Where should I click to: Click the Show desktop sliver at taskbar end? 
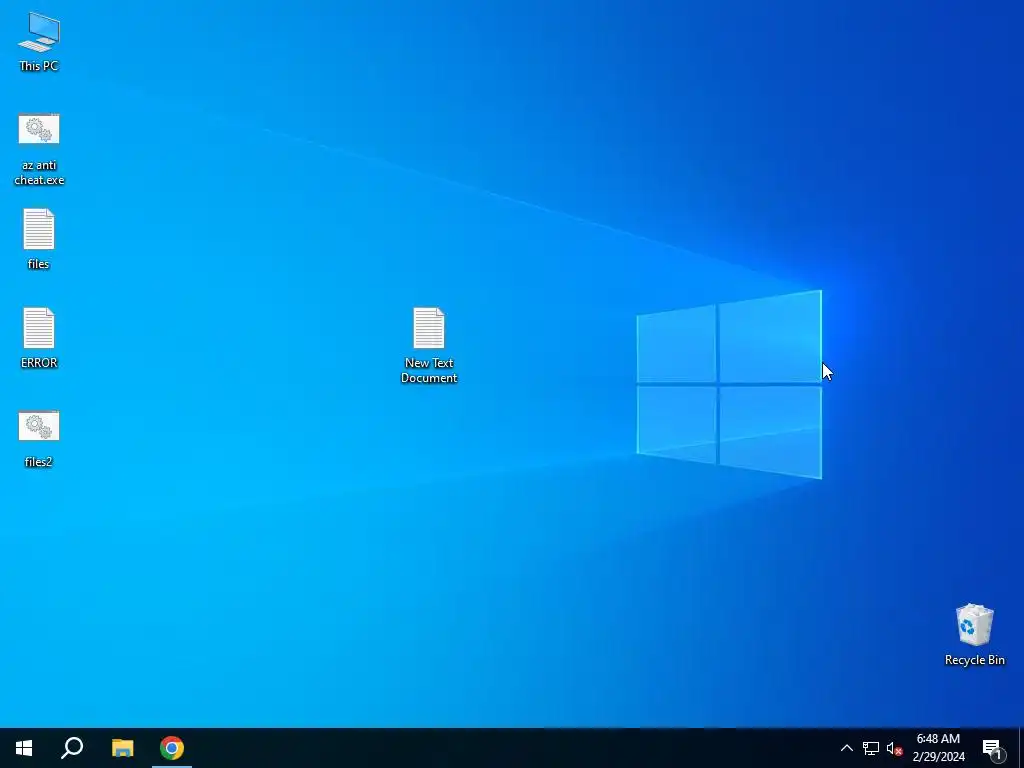pos(1021,748)
